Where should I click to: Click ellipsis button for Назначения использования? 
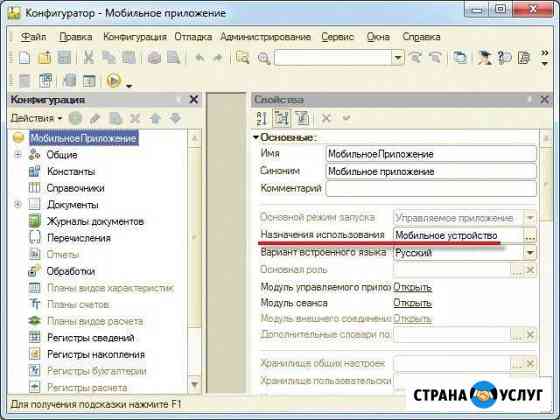pos(530,236)
